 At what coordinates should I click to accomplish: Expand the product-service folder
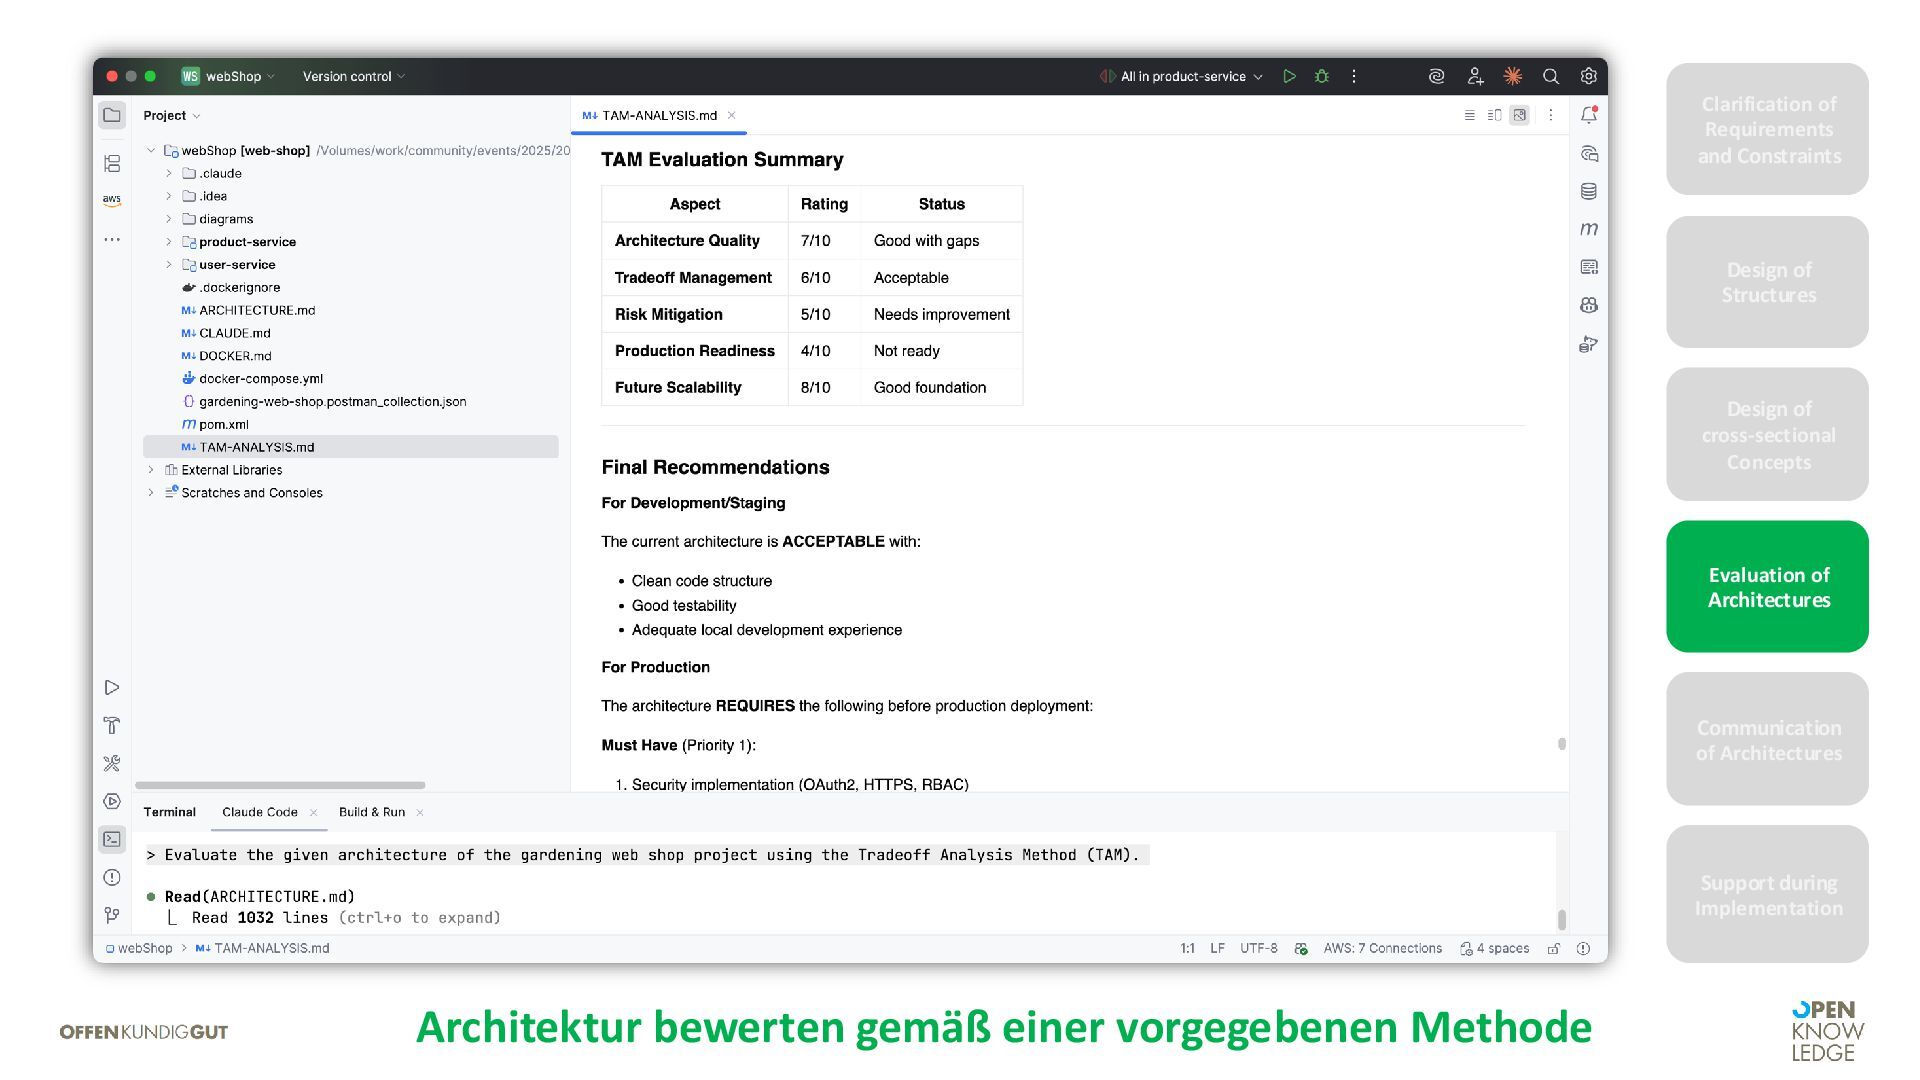(169, 242)
